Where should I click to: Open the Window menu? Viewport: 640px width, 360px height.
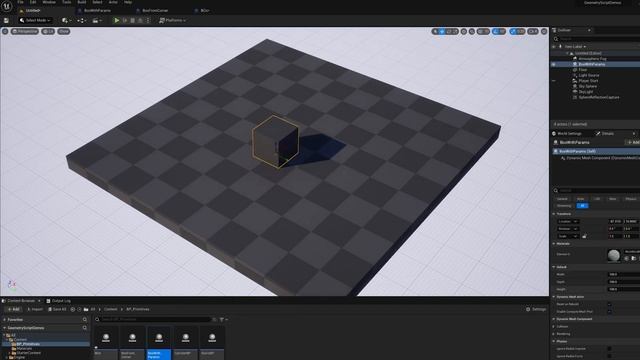point(49,2)
